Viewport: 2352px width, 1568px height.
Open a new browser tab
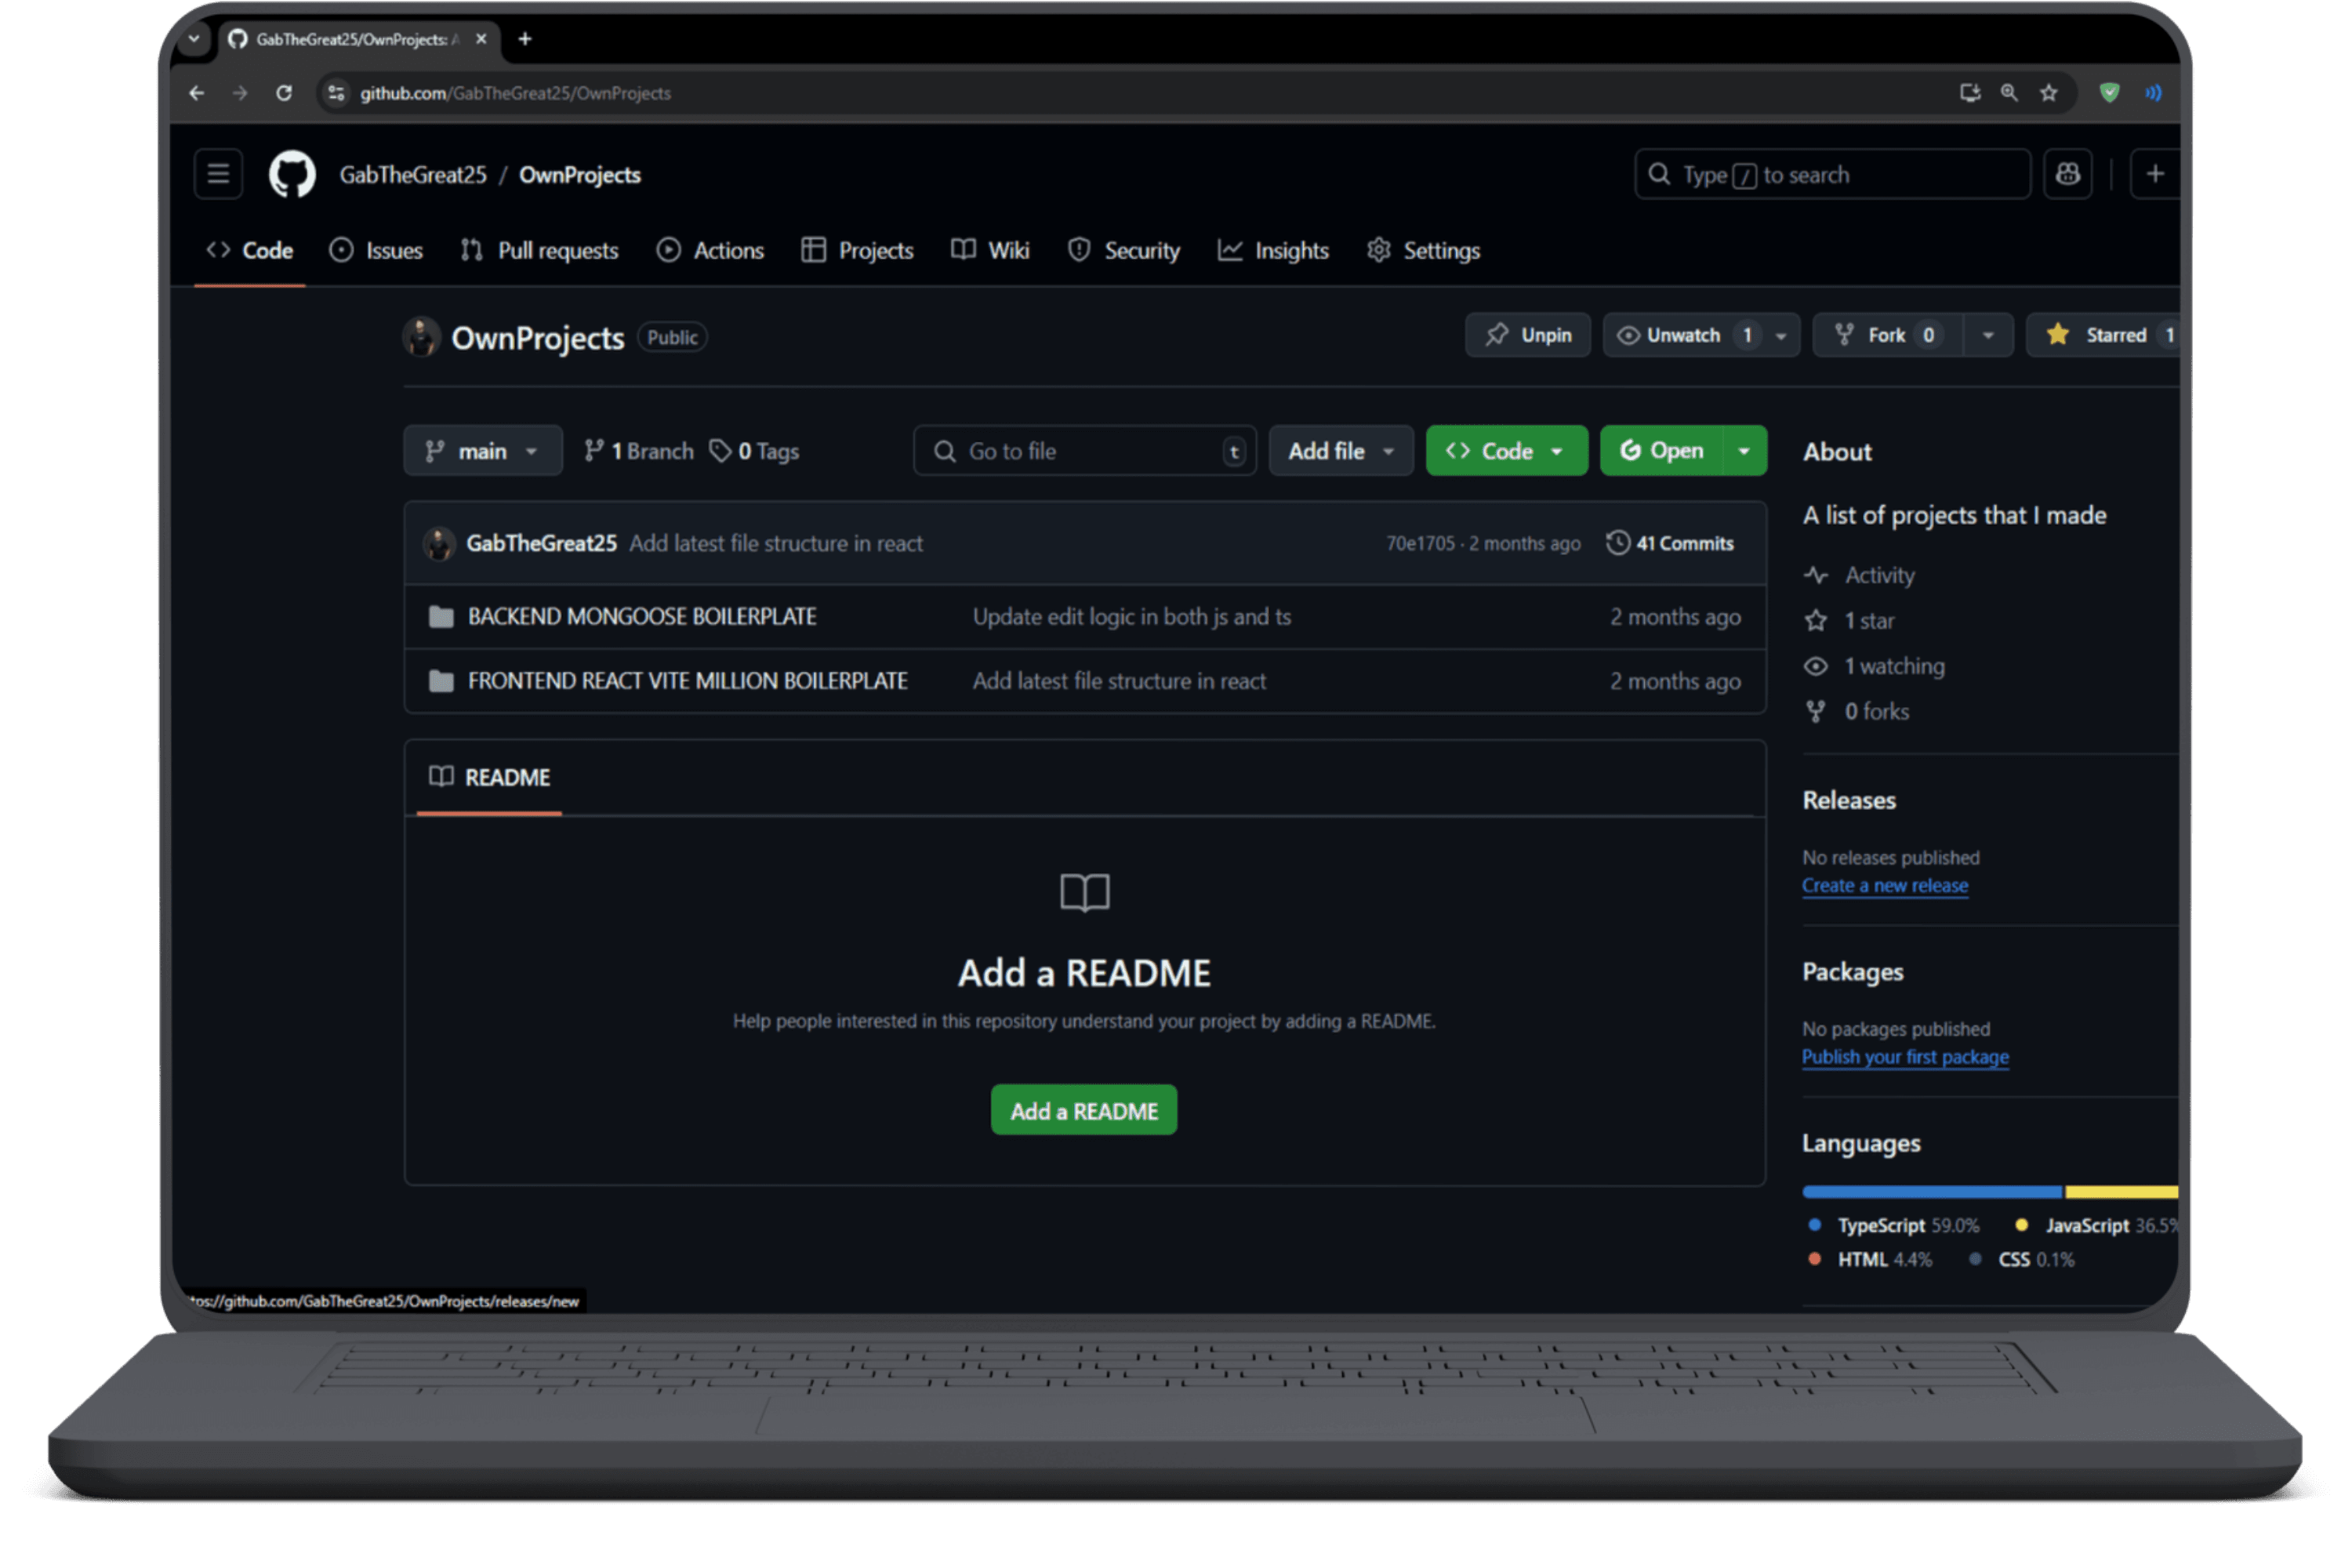pyautogui.click(x=525, y=39)
